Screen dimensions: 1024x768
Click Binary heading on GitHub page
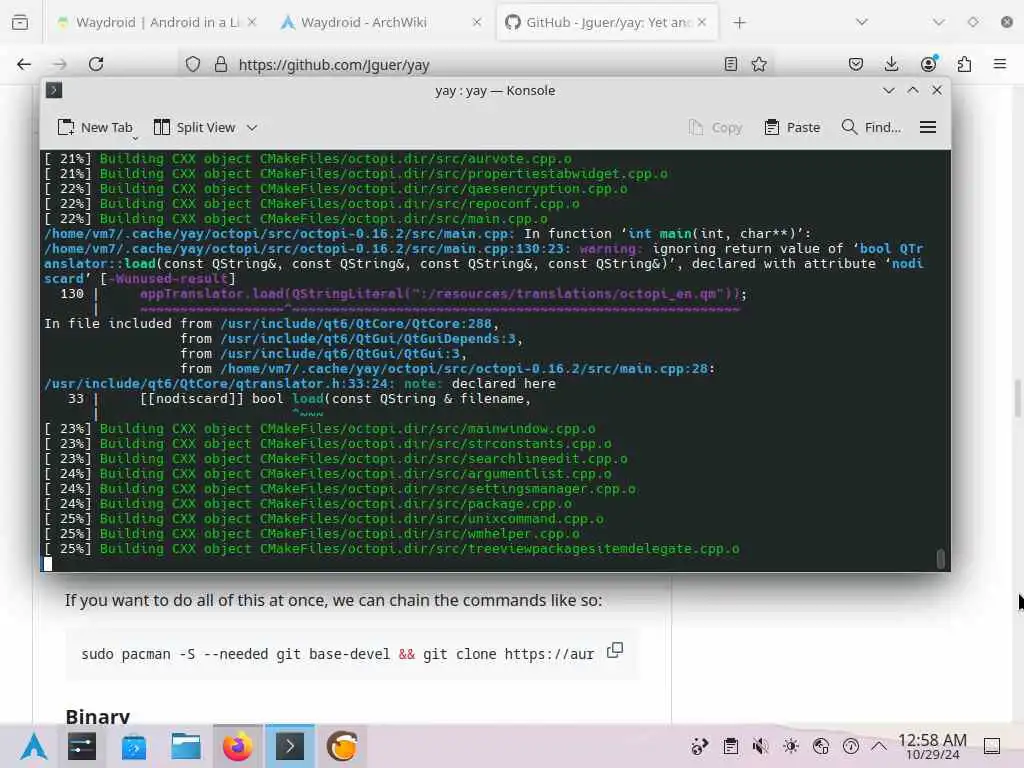click(x=97, y=716)
